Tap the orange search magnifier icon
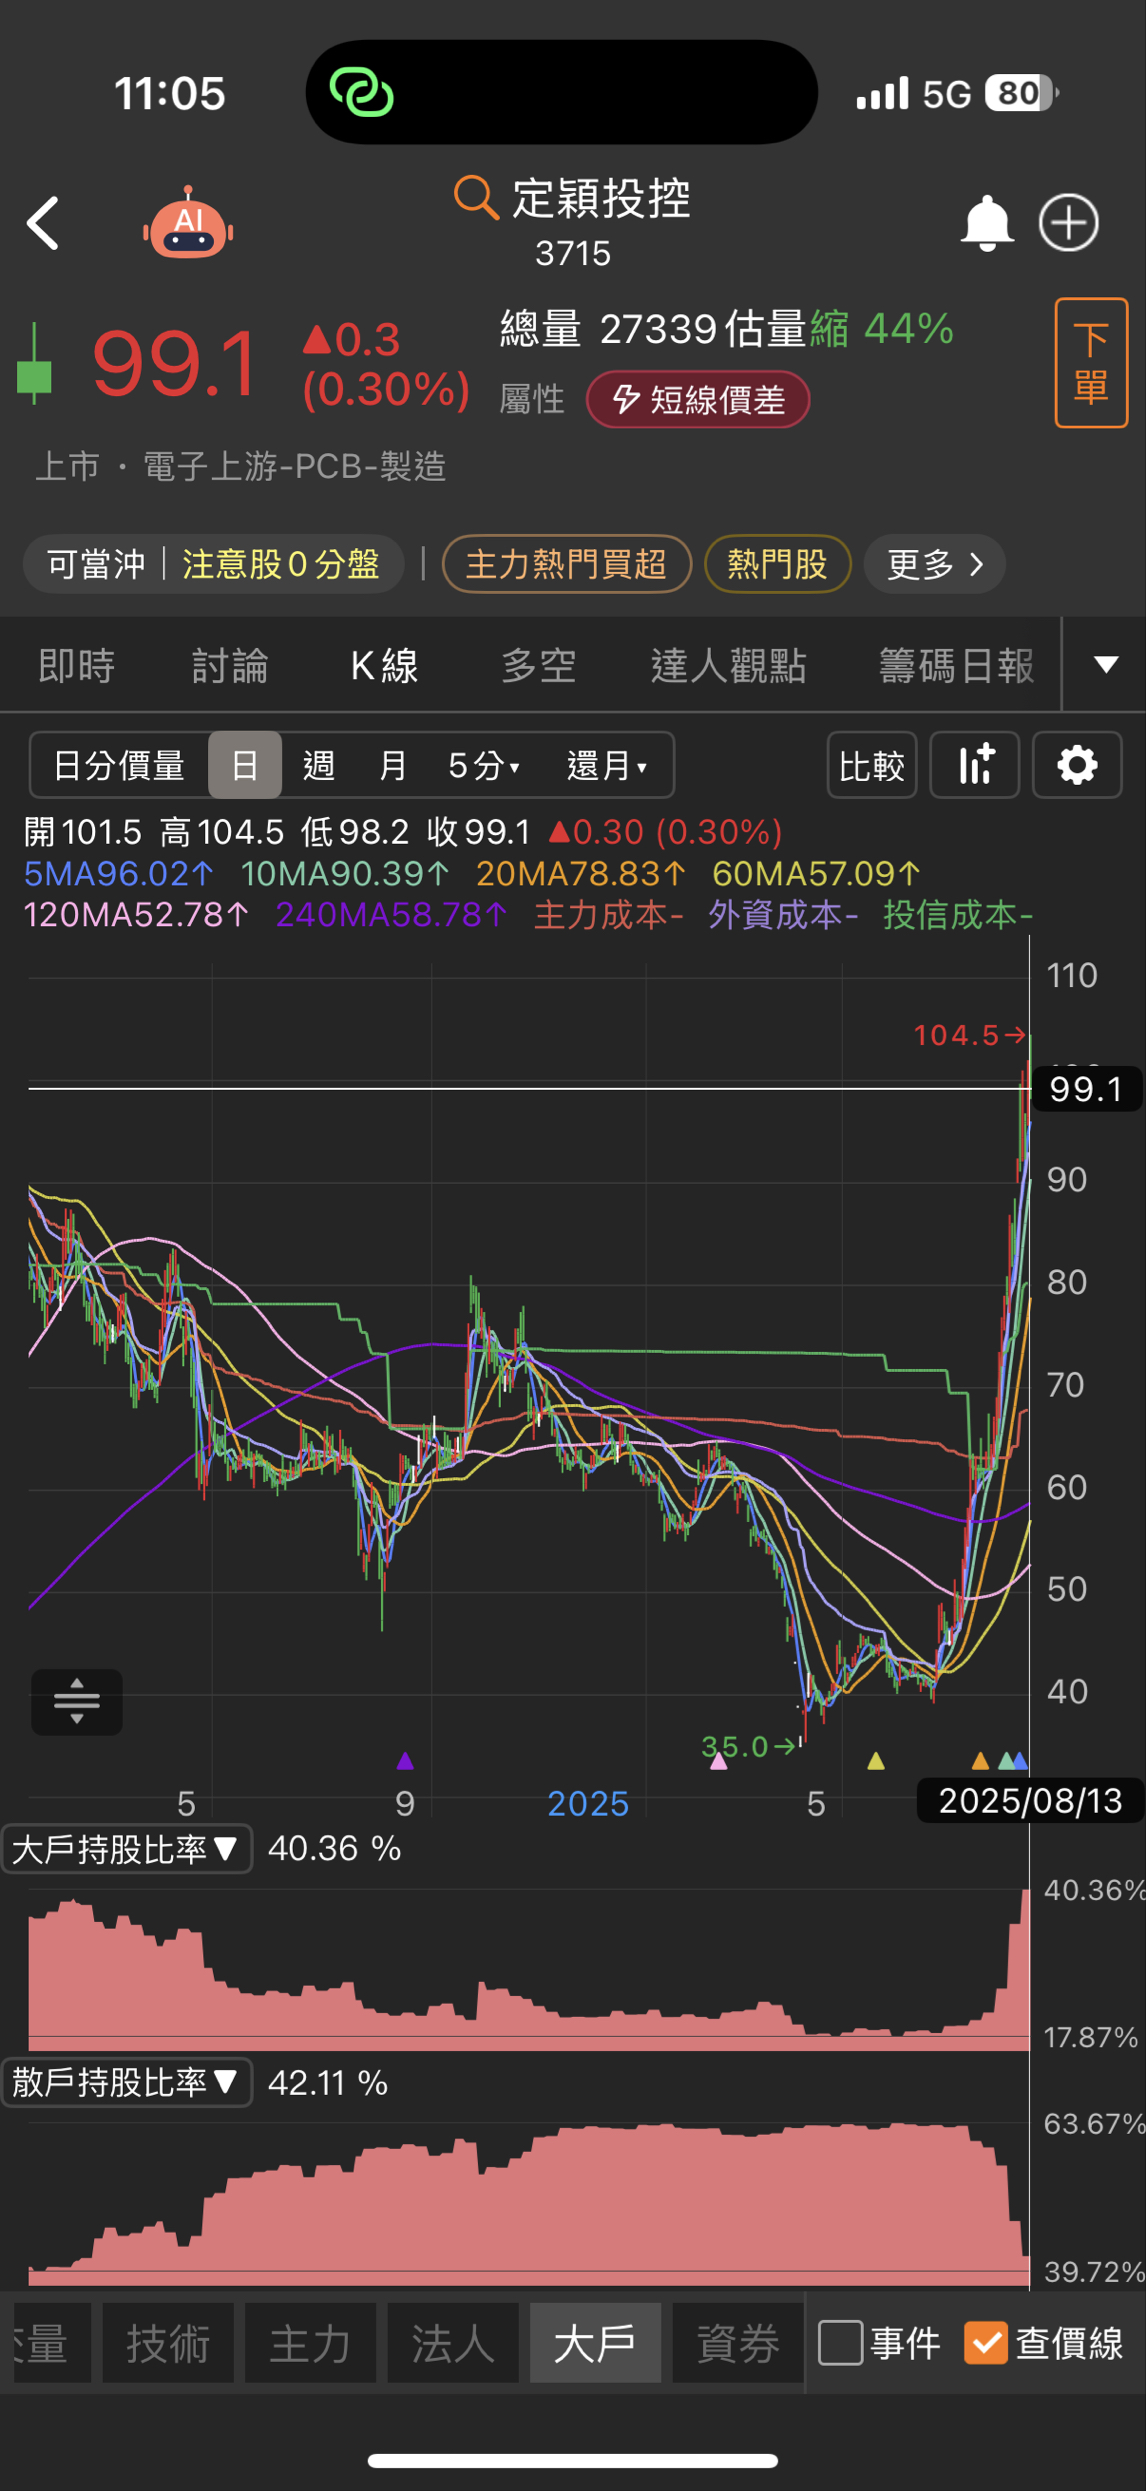The image size is (1146, 2491). point(475,197)
